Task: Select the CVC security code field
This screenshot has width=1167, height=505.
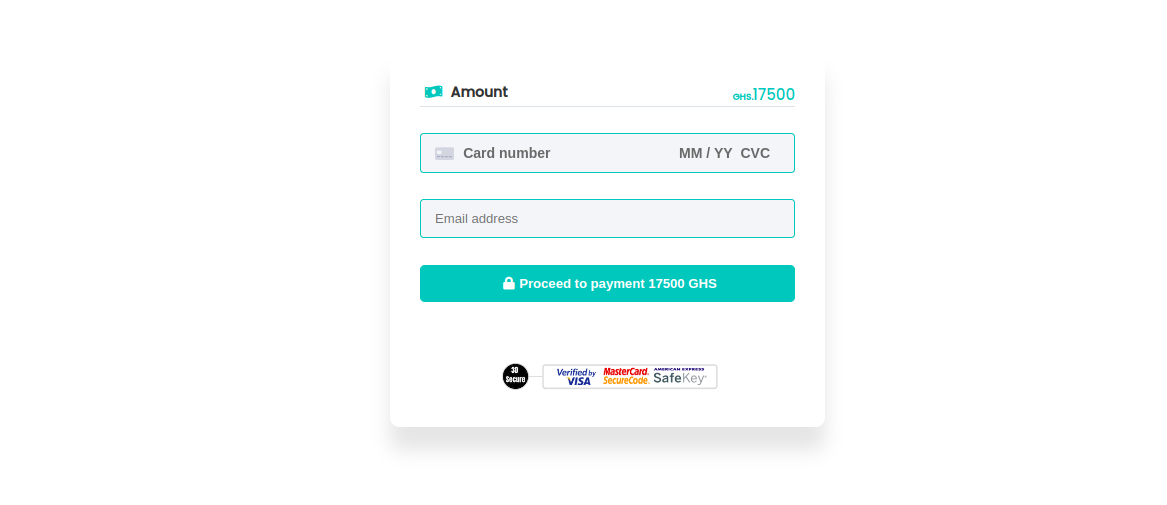Action: coord(755,154)
